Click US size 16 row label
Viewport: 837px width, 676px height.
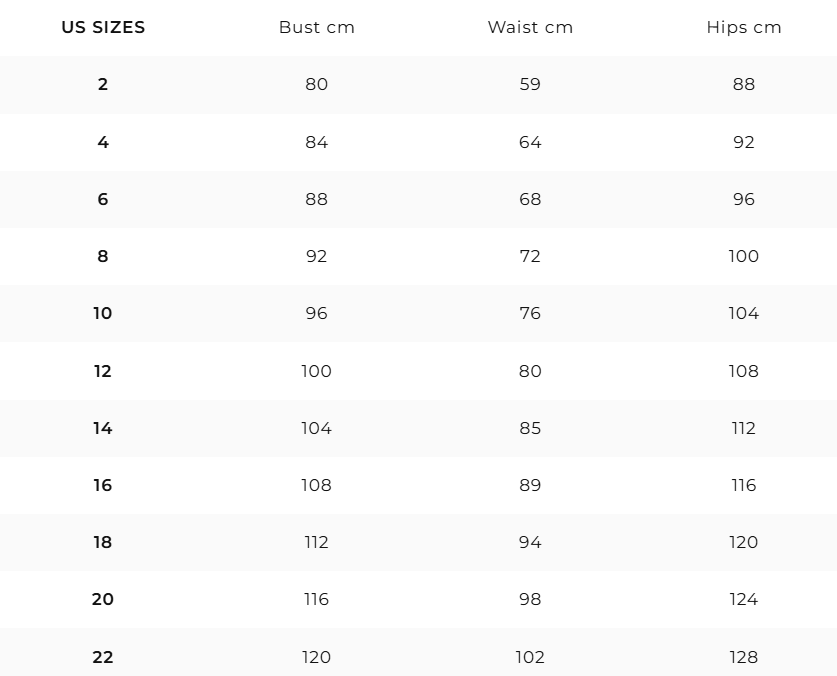tap(103, 485)
